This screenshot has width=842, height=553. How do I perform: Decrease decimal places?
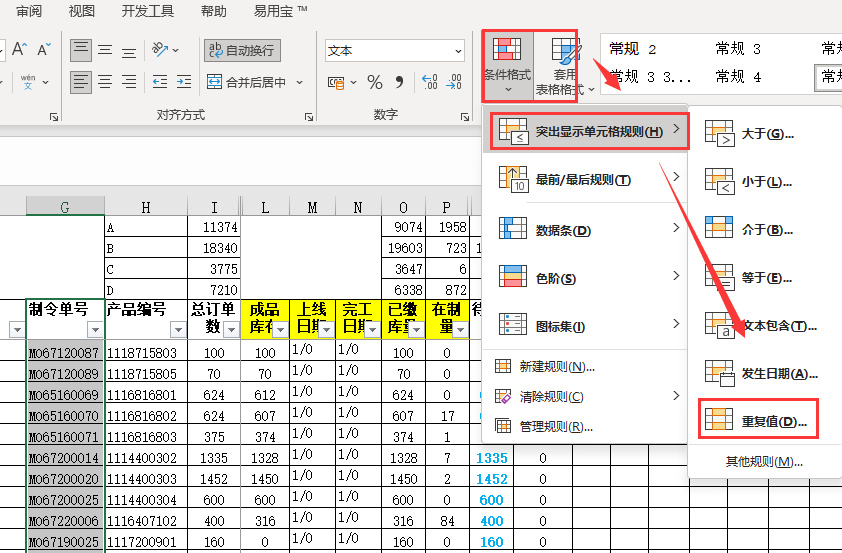[454, 82]
